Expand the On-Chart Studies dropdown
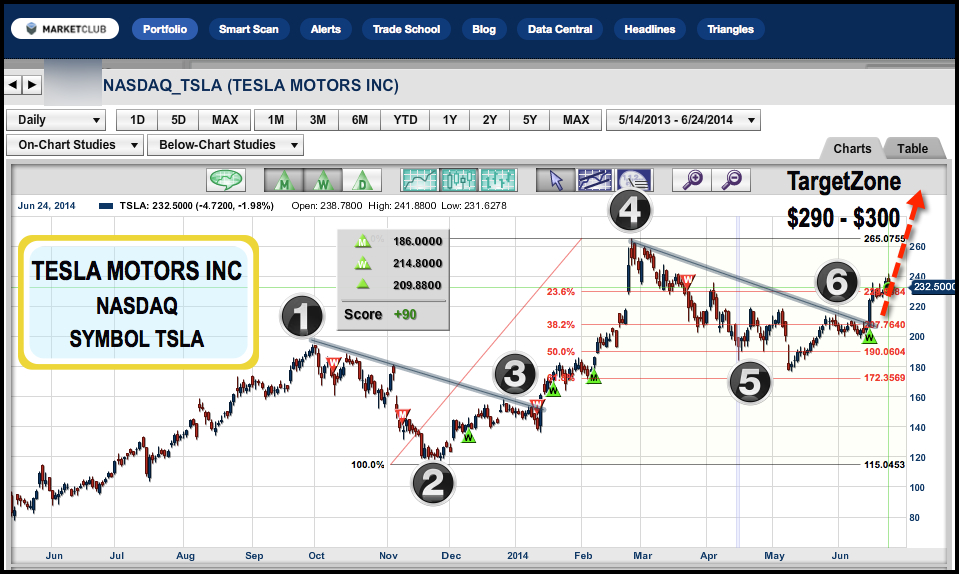Image resolution: width=959 pixels, height=574 pixels. point(75,145)
